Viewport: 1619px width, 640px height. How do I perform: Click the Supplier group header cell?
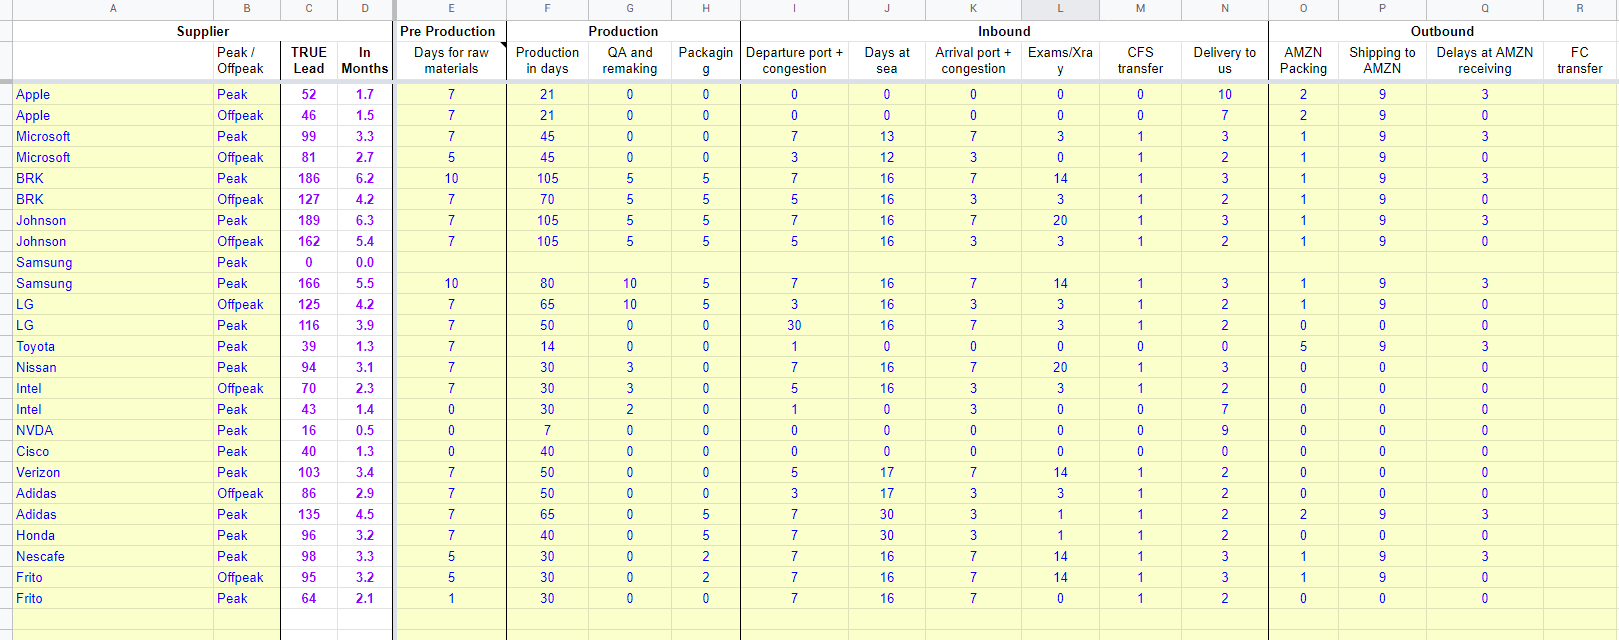click(203, 31)
